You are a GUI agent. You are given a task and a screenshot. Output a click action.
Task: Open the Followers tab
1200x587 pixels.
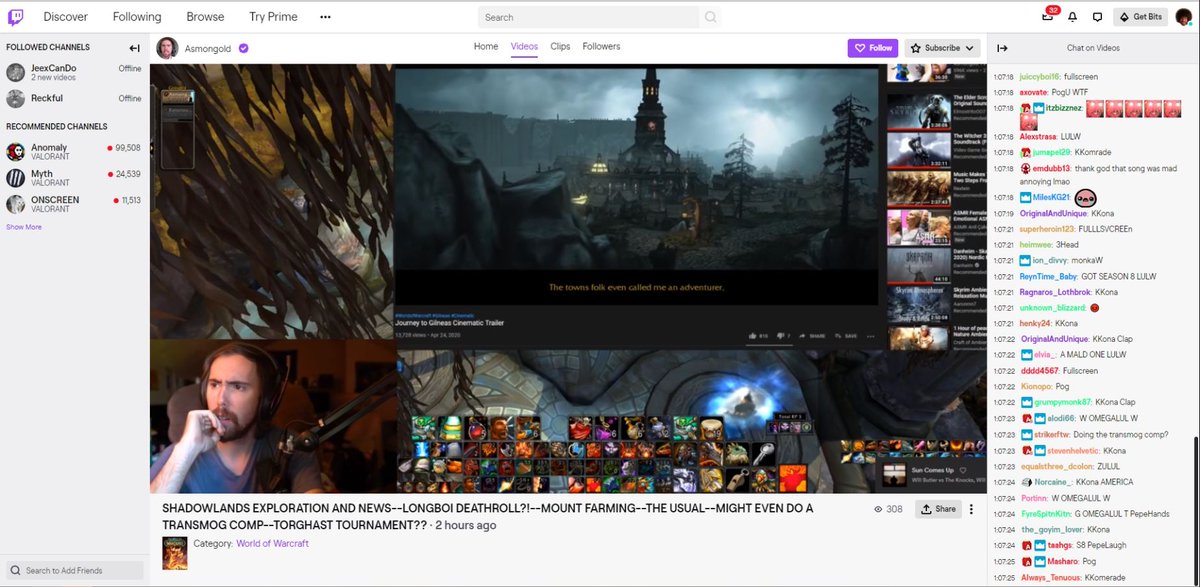(x=601, y=47)
